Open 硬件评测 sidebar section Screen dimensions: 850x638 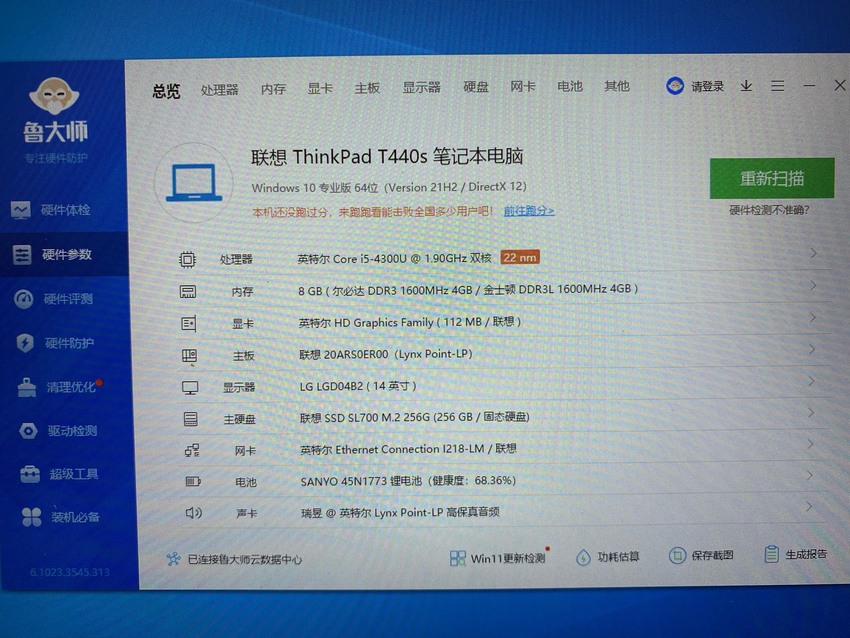tap(54, 299)
